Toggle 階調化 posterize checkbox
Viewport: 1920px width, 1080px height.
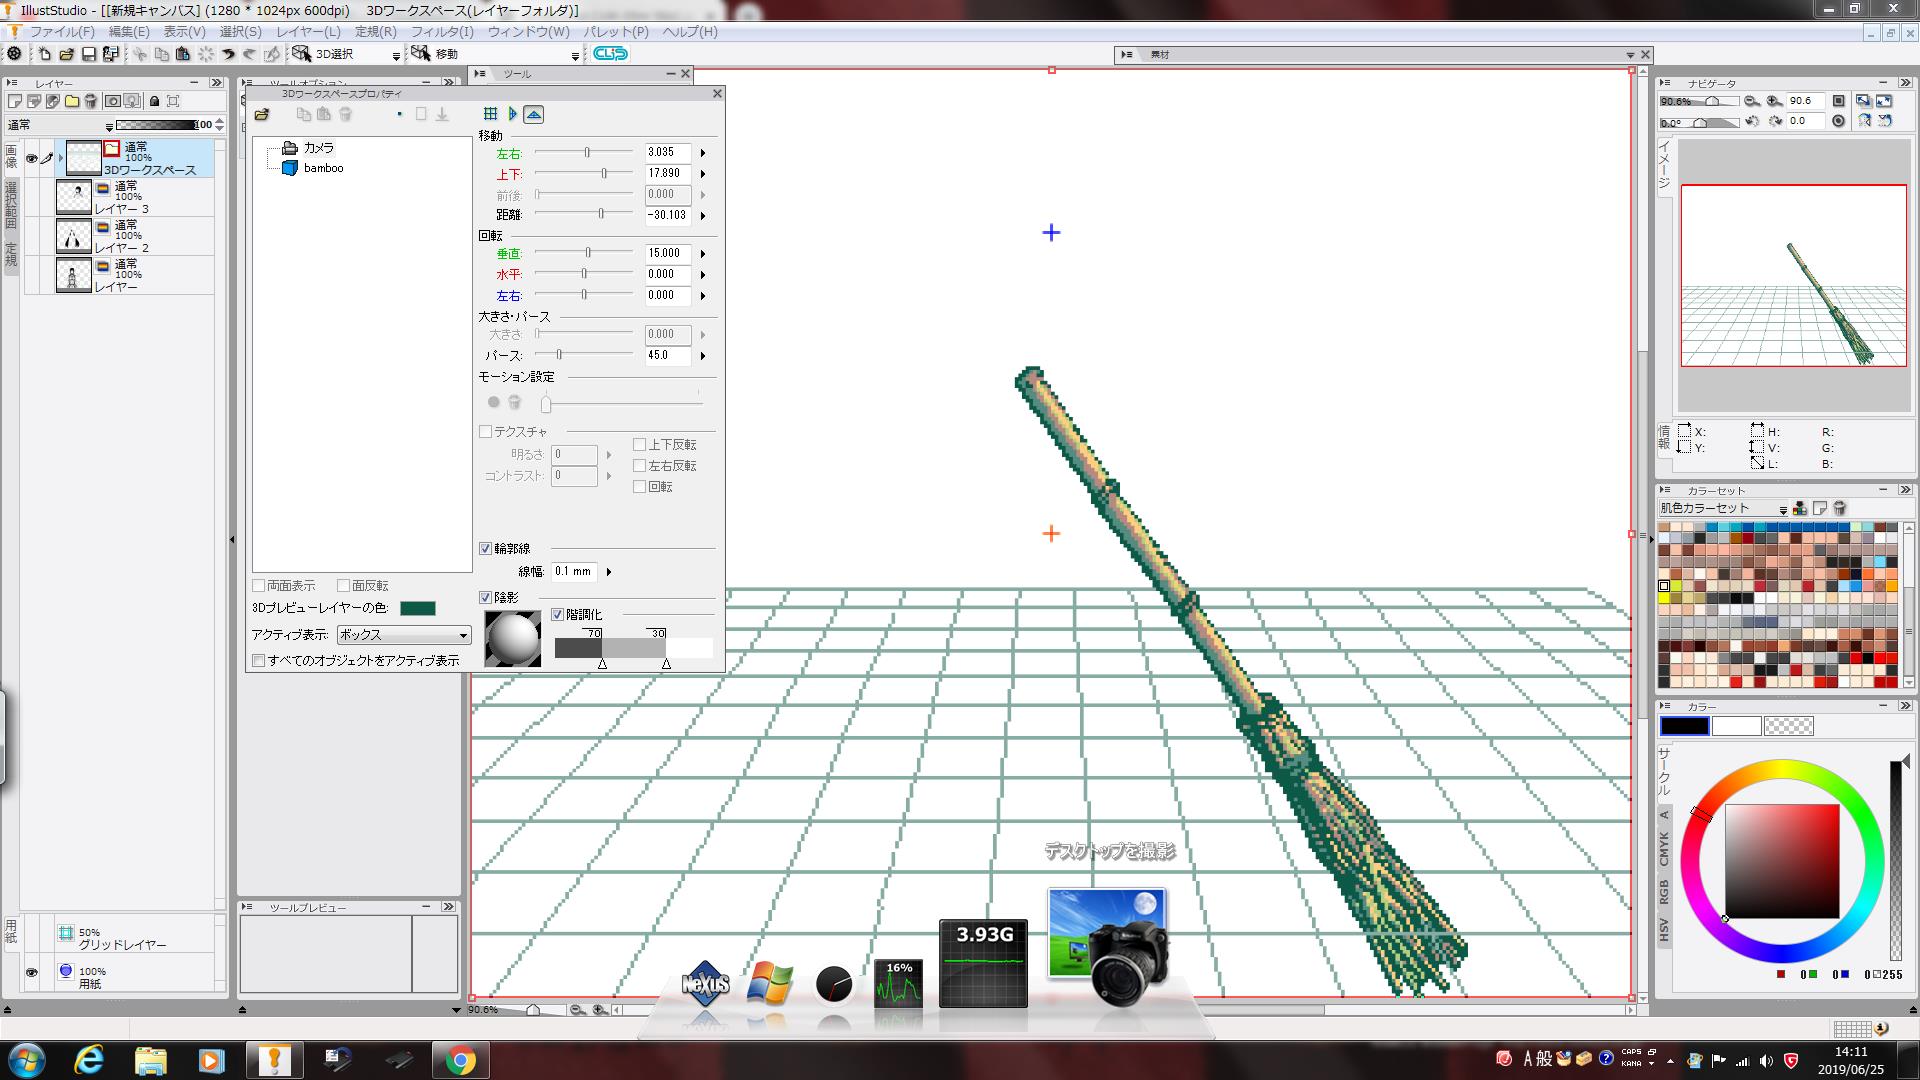[x=558, y=615]
